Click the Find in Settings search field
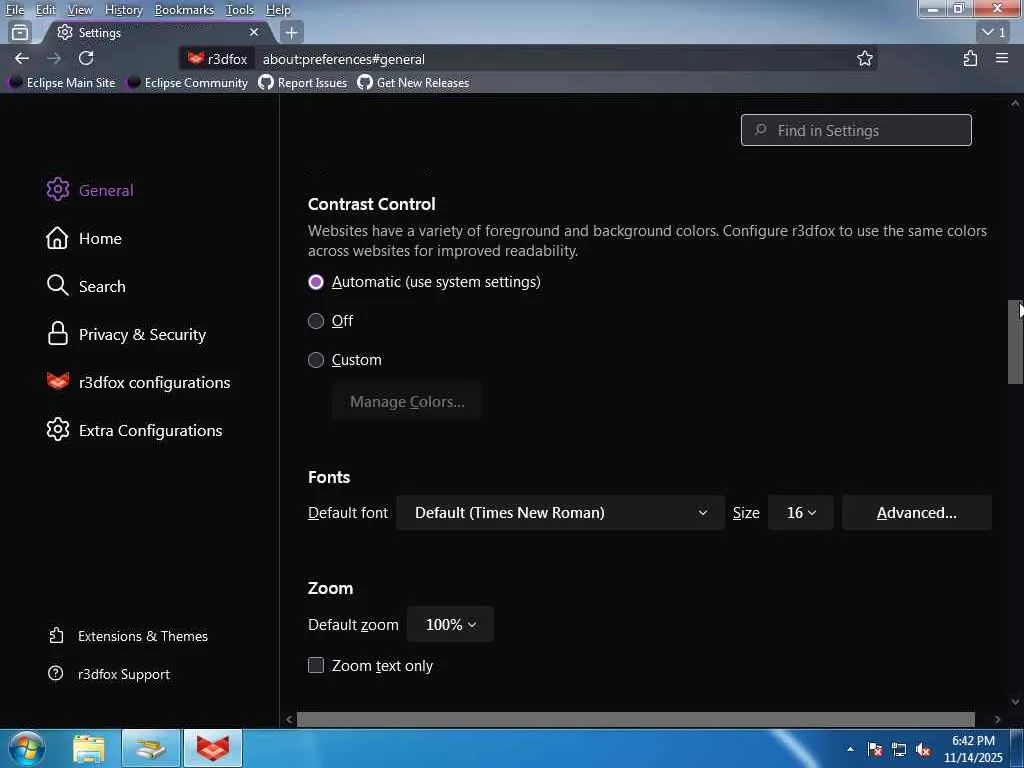 [x=856, y=130]
